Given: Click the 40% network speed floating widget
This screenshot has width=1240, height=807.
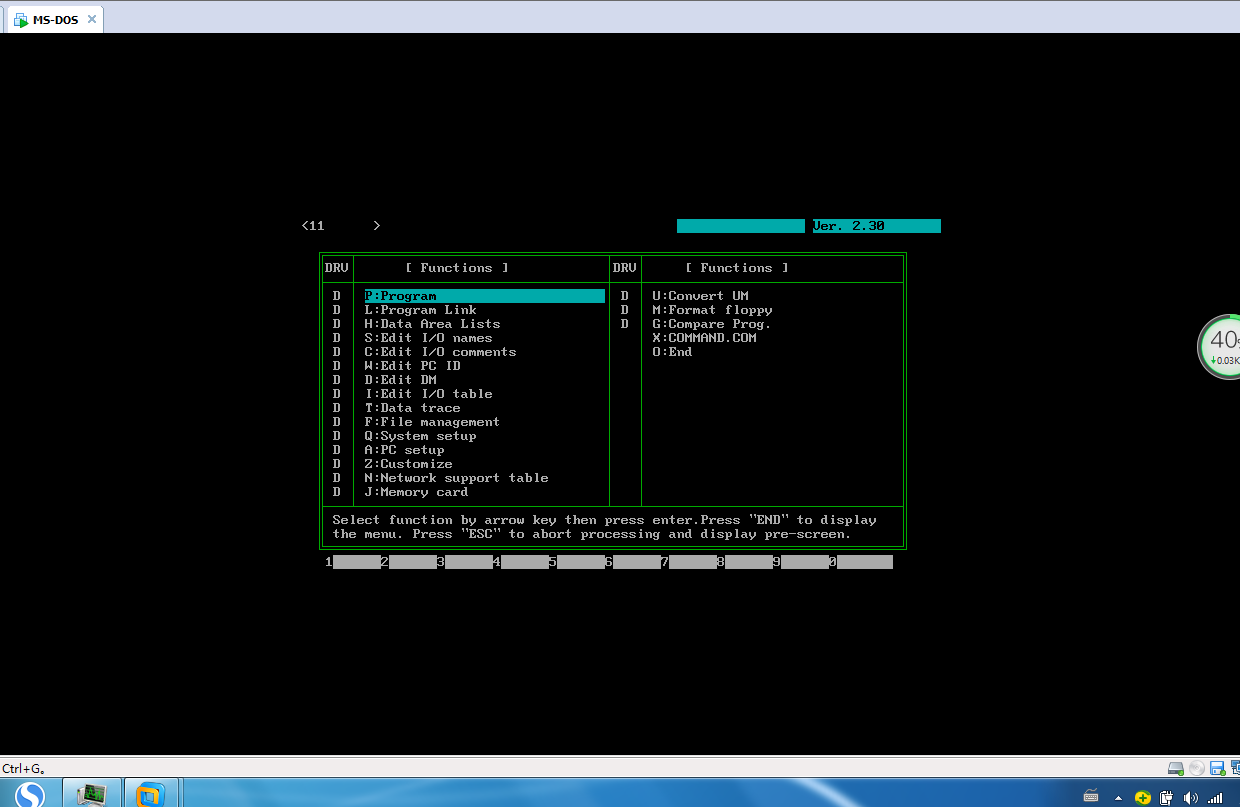Looking at the screenshot, I should point(1221,347).
